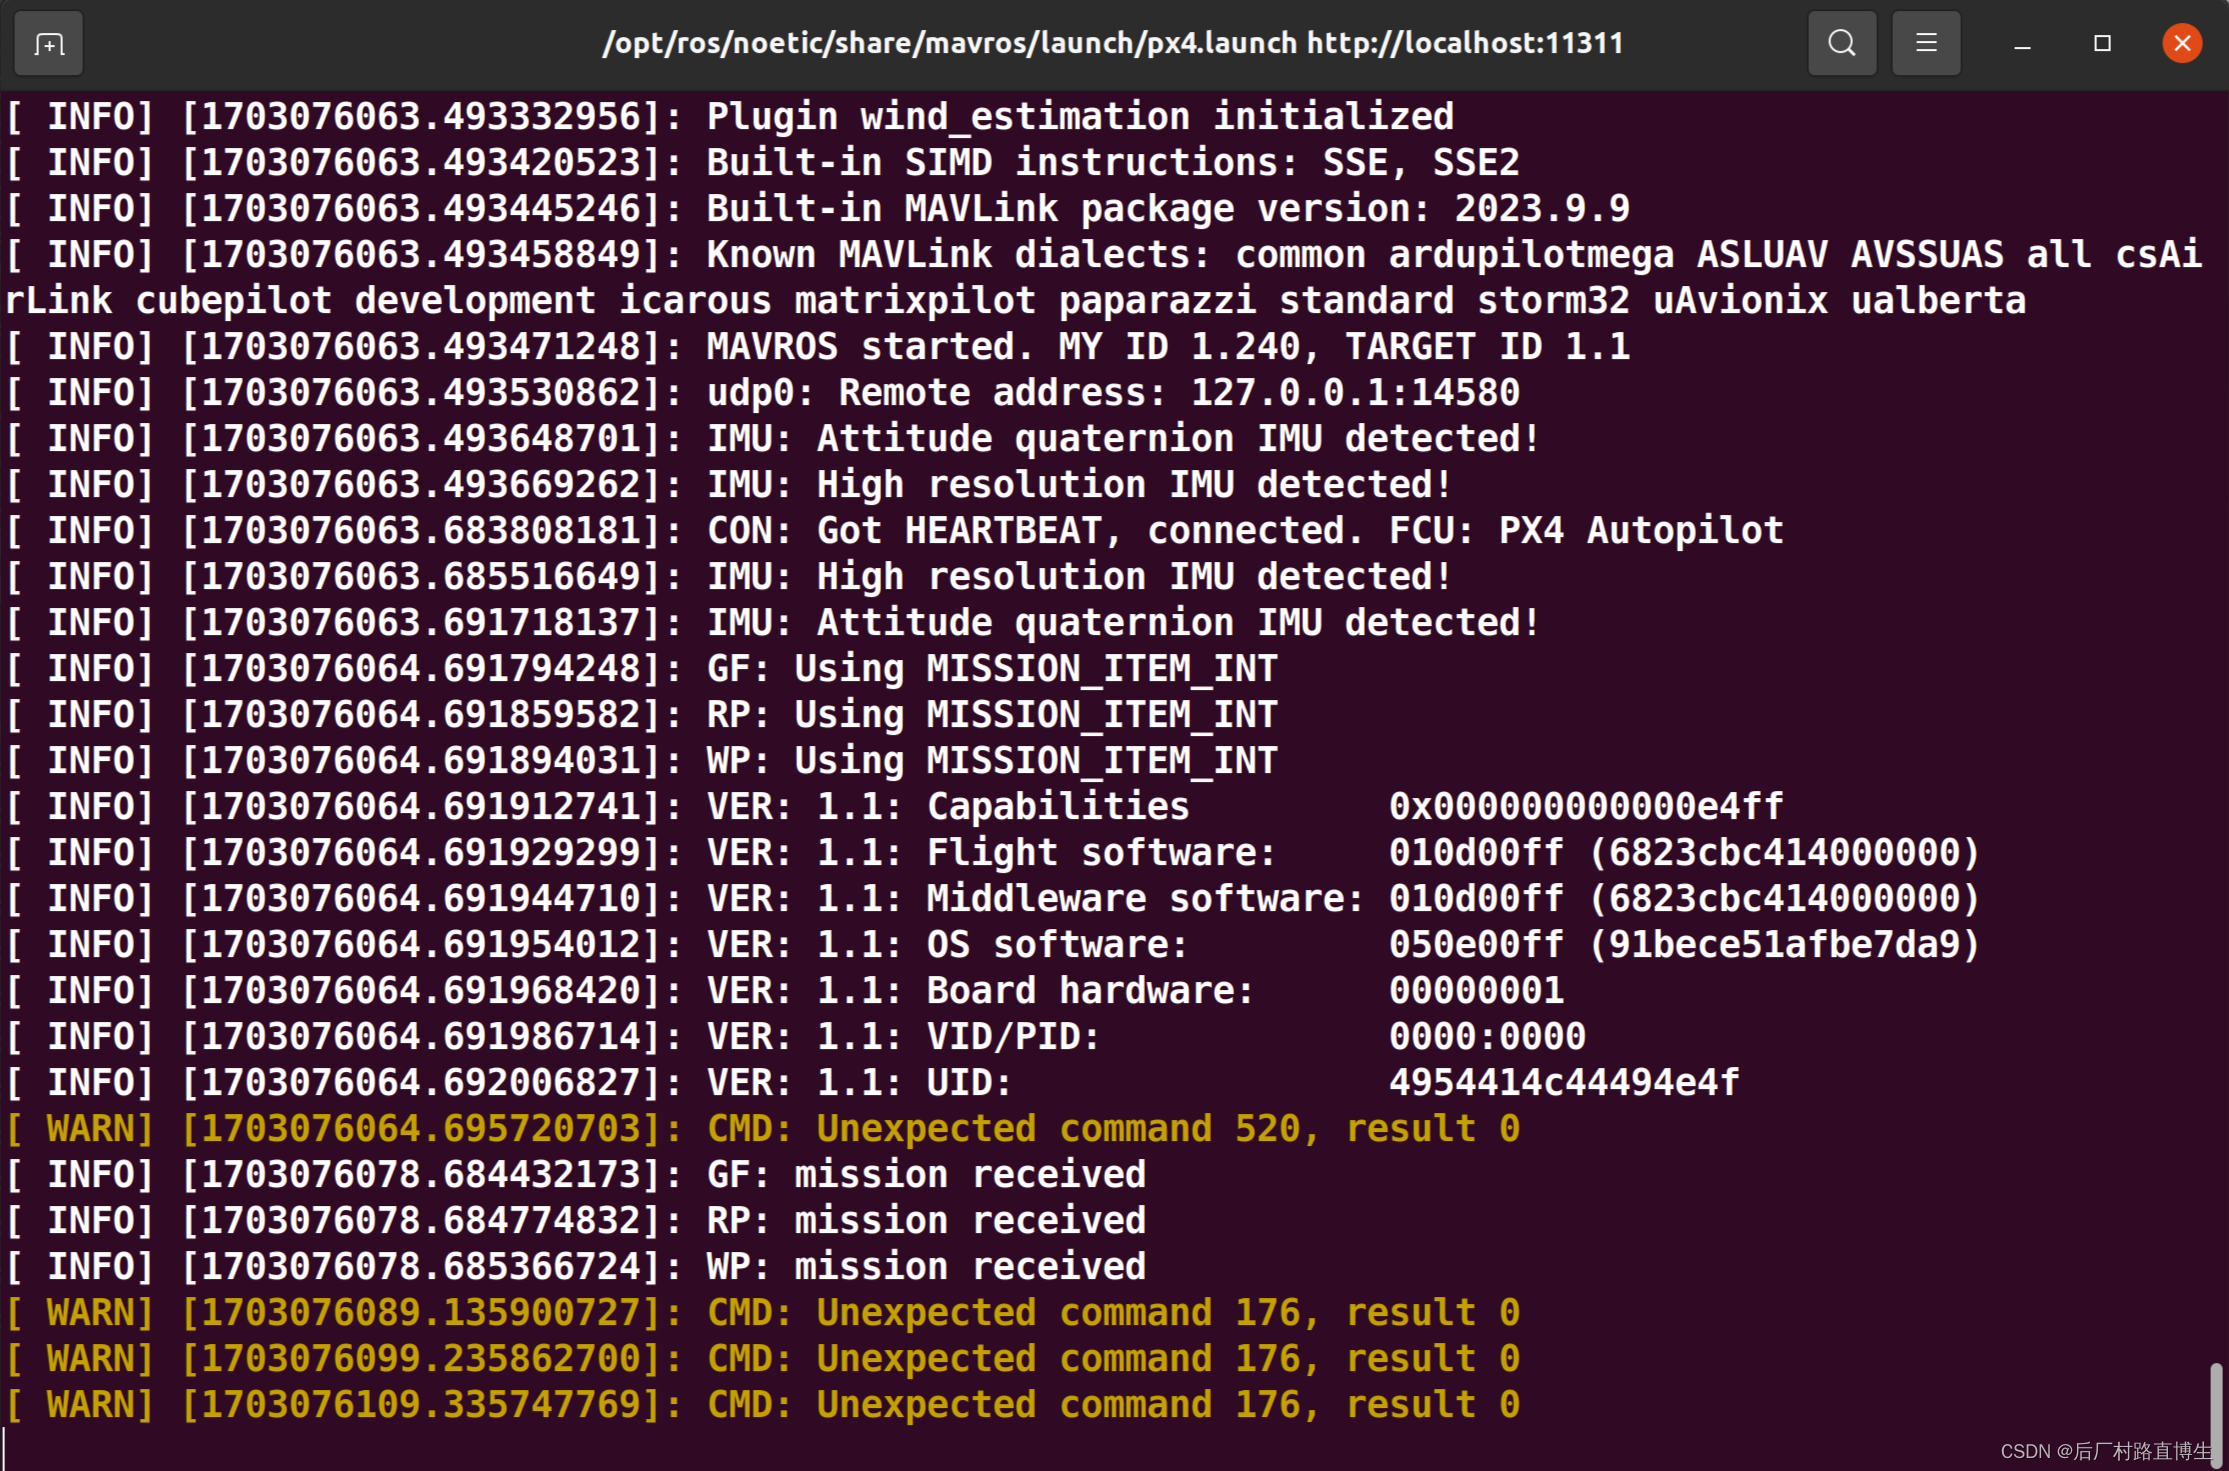
Task: Click 'VID/PID: 0000:0000' line
Action: click(796, 1037)
